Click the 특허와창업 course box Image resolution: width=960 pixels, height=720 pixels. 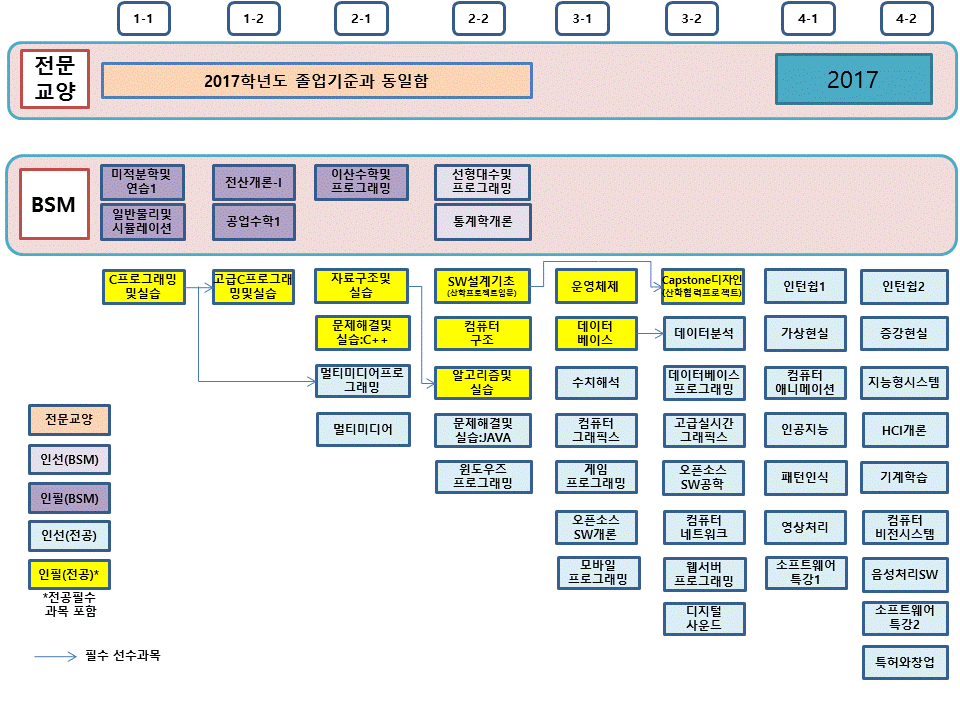tap(905, 662)
